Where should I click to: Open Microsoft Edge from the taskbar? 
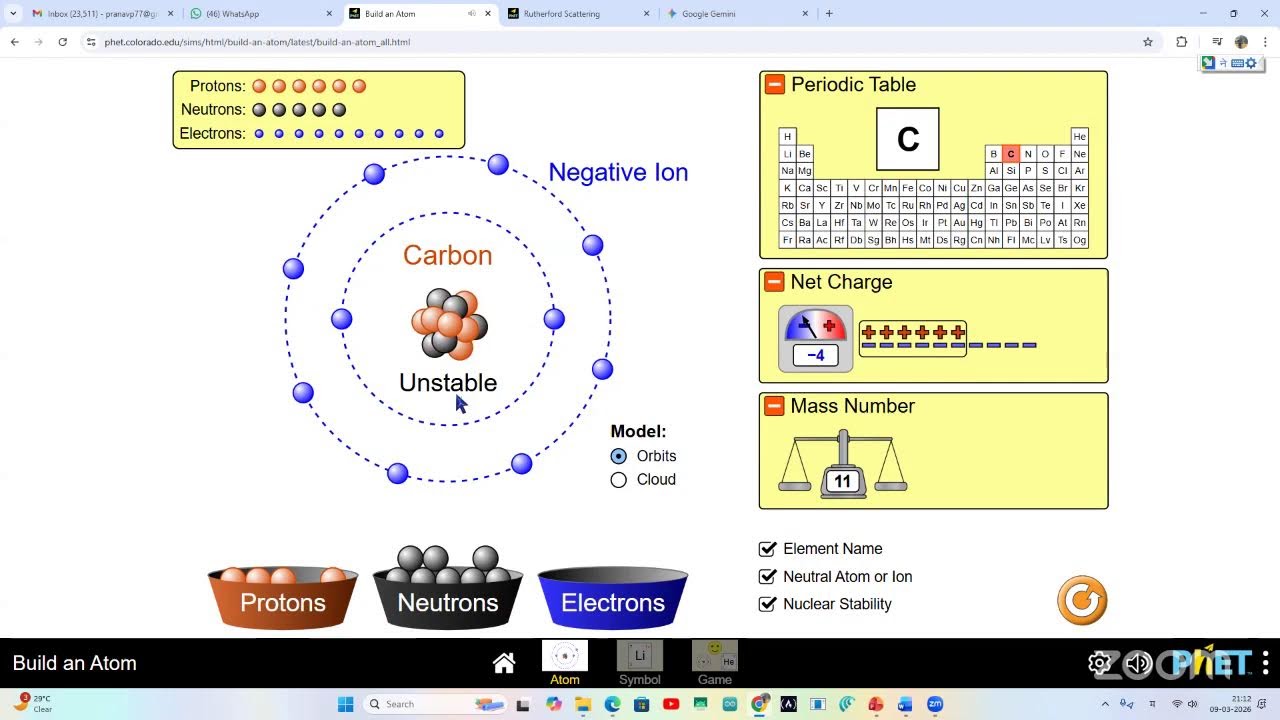(x=612, y=704)
